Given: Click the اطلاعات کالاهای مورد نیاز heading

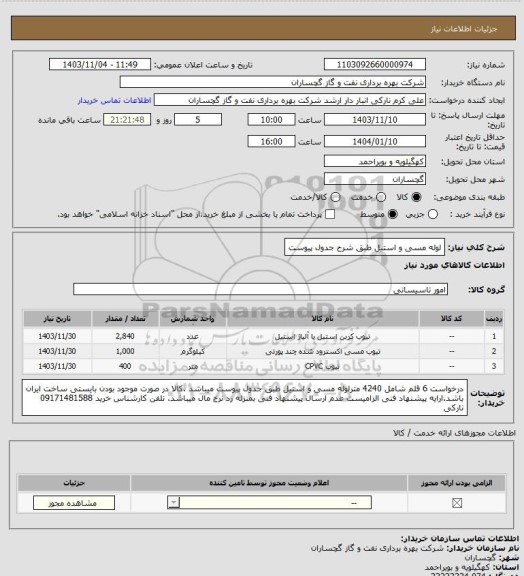Looking at the screenshot, I should (454, 266).
